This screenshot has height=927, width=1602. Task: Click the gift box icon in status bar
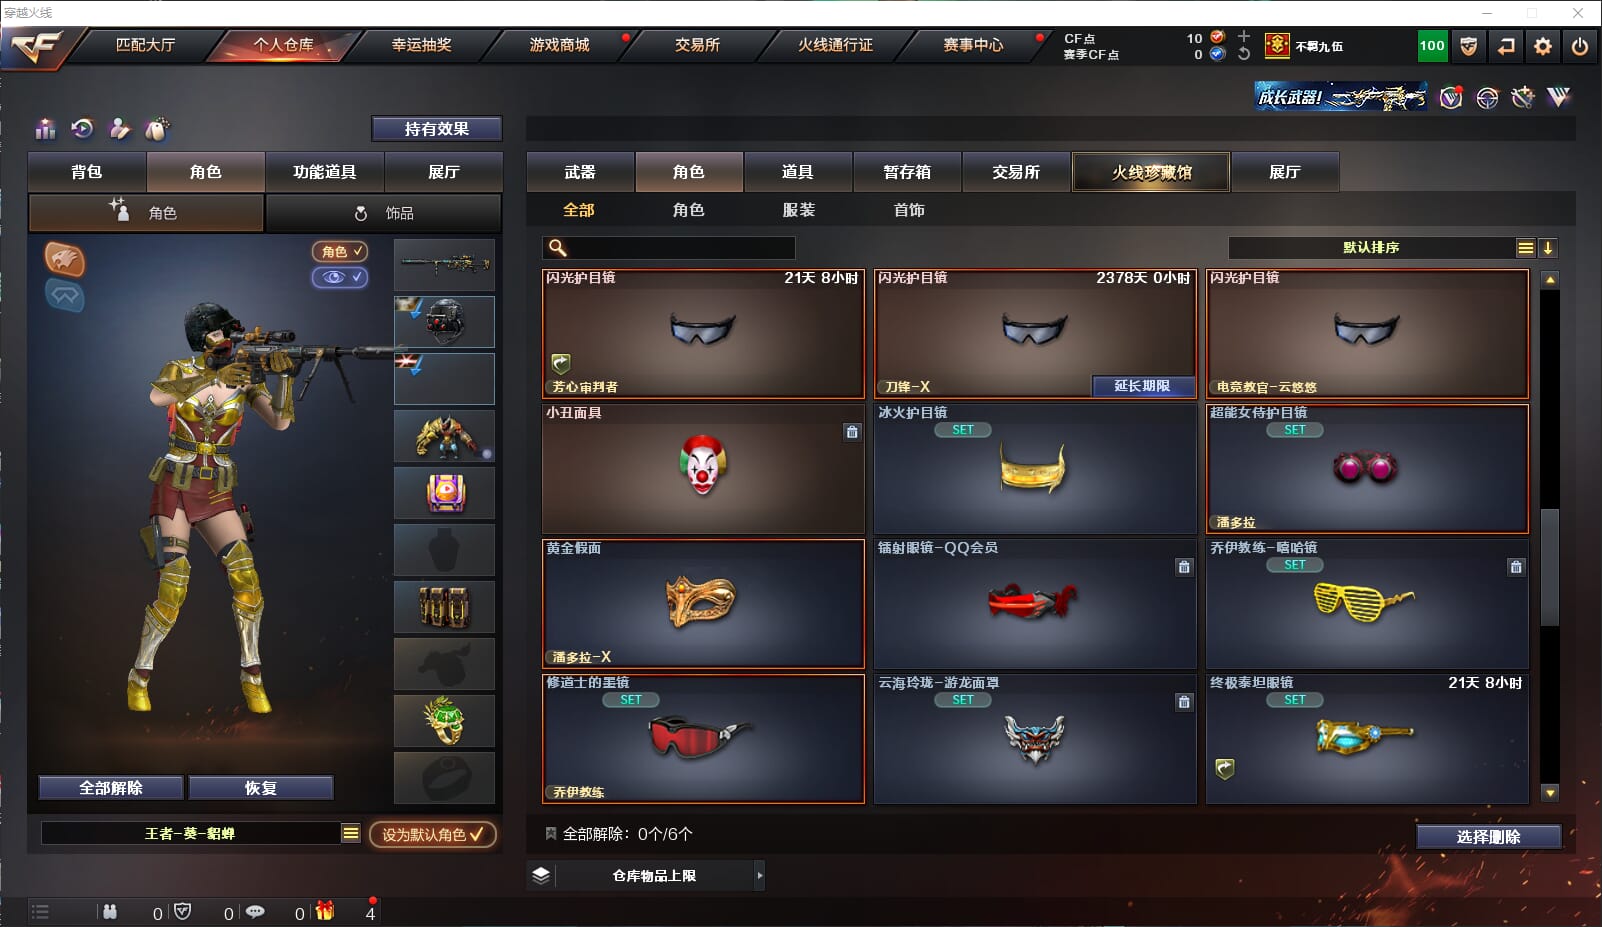[325, 911]
